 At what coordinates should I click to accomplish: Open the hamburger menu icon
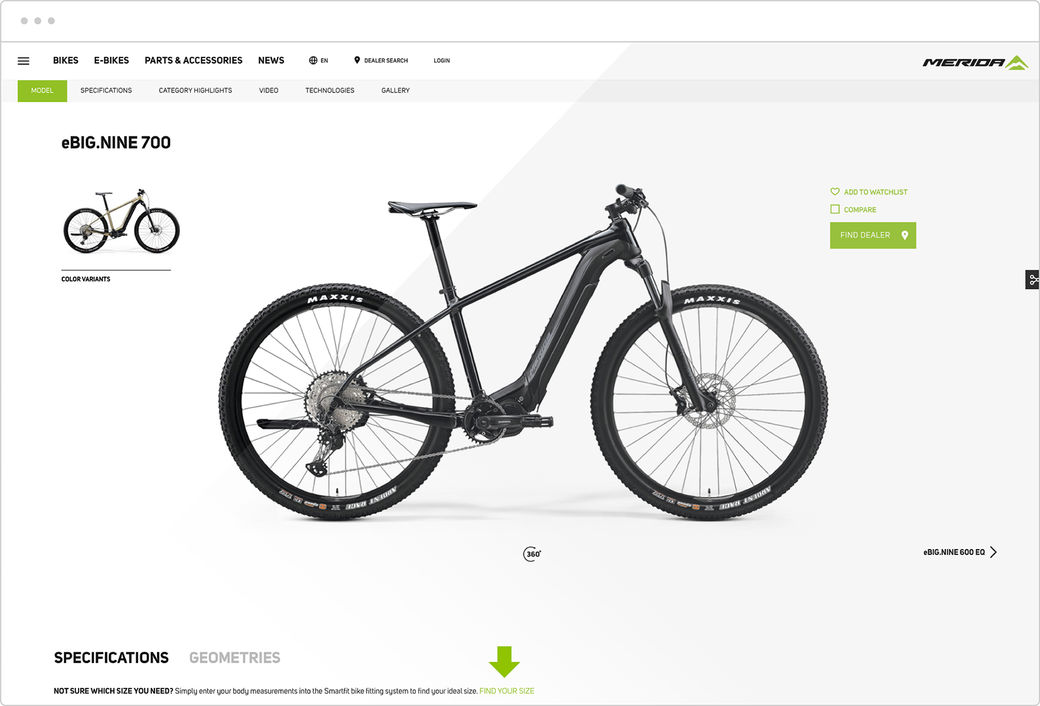(23, 61)
